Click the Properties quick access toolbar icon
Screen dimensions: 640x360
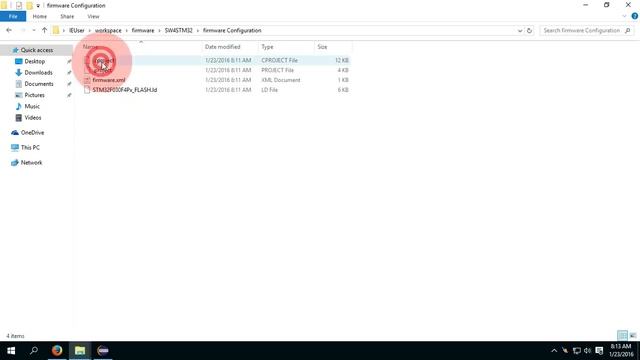click(x=19, y=6)
